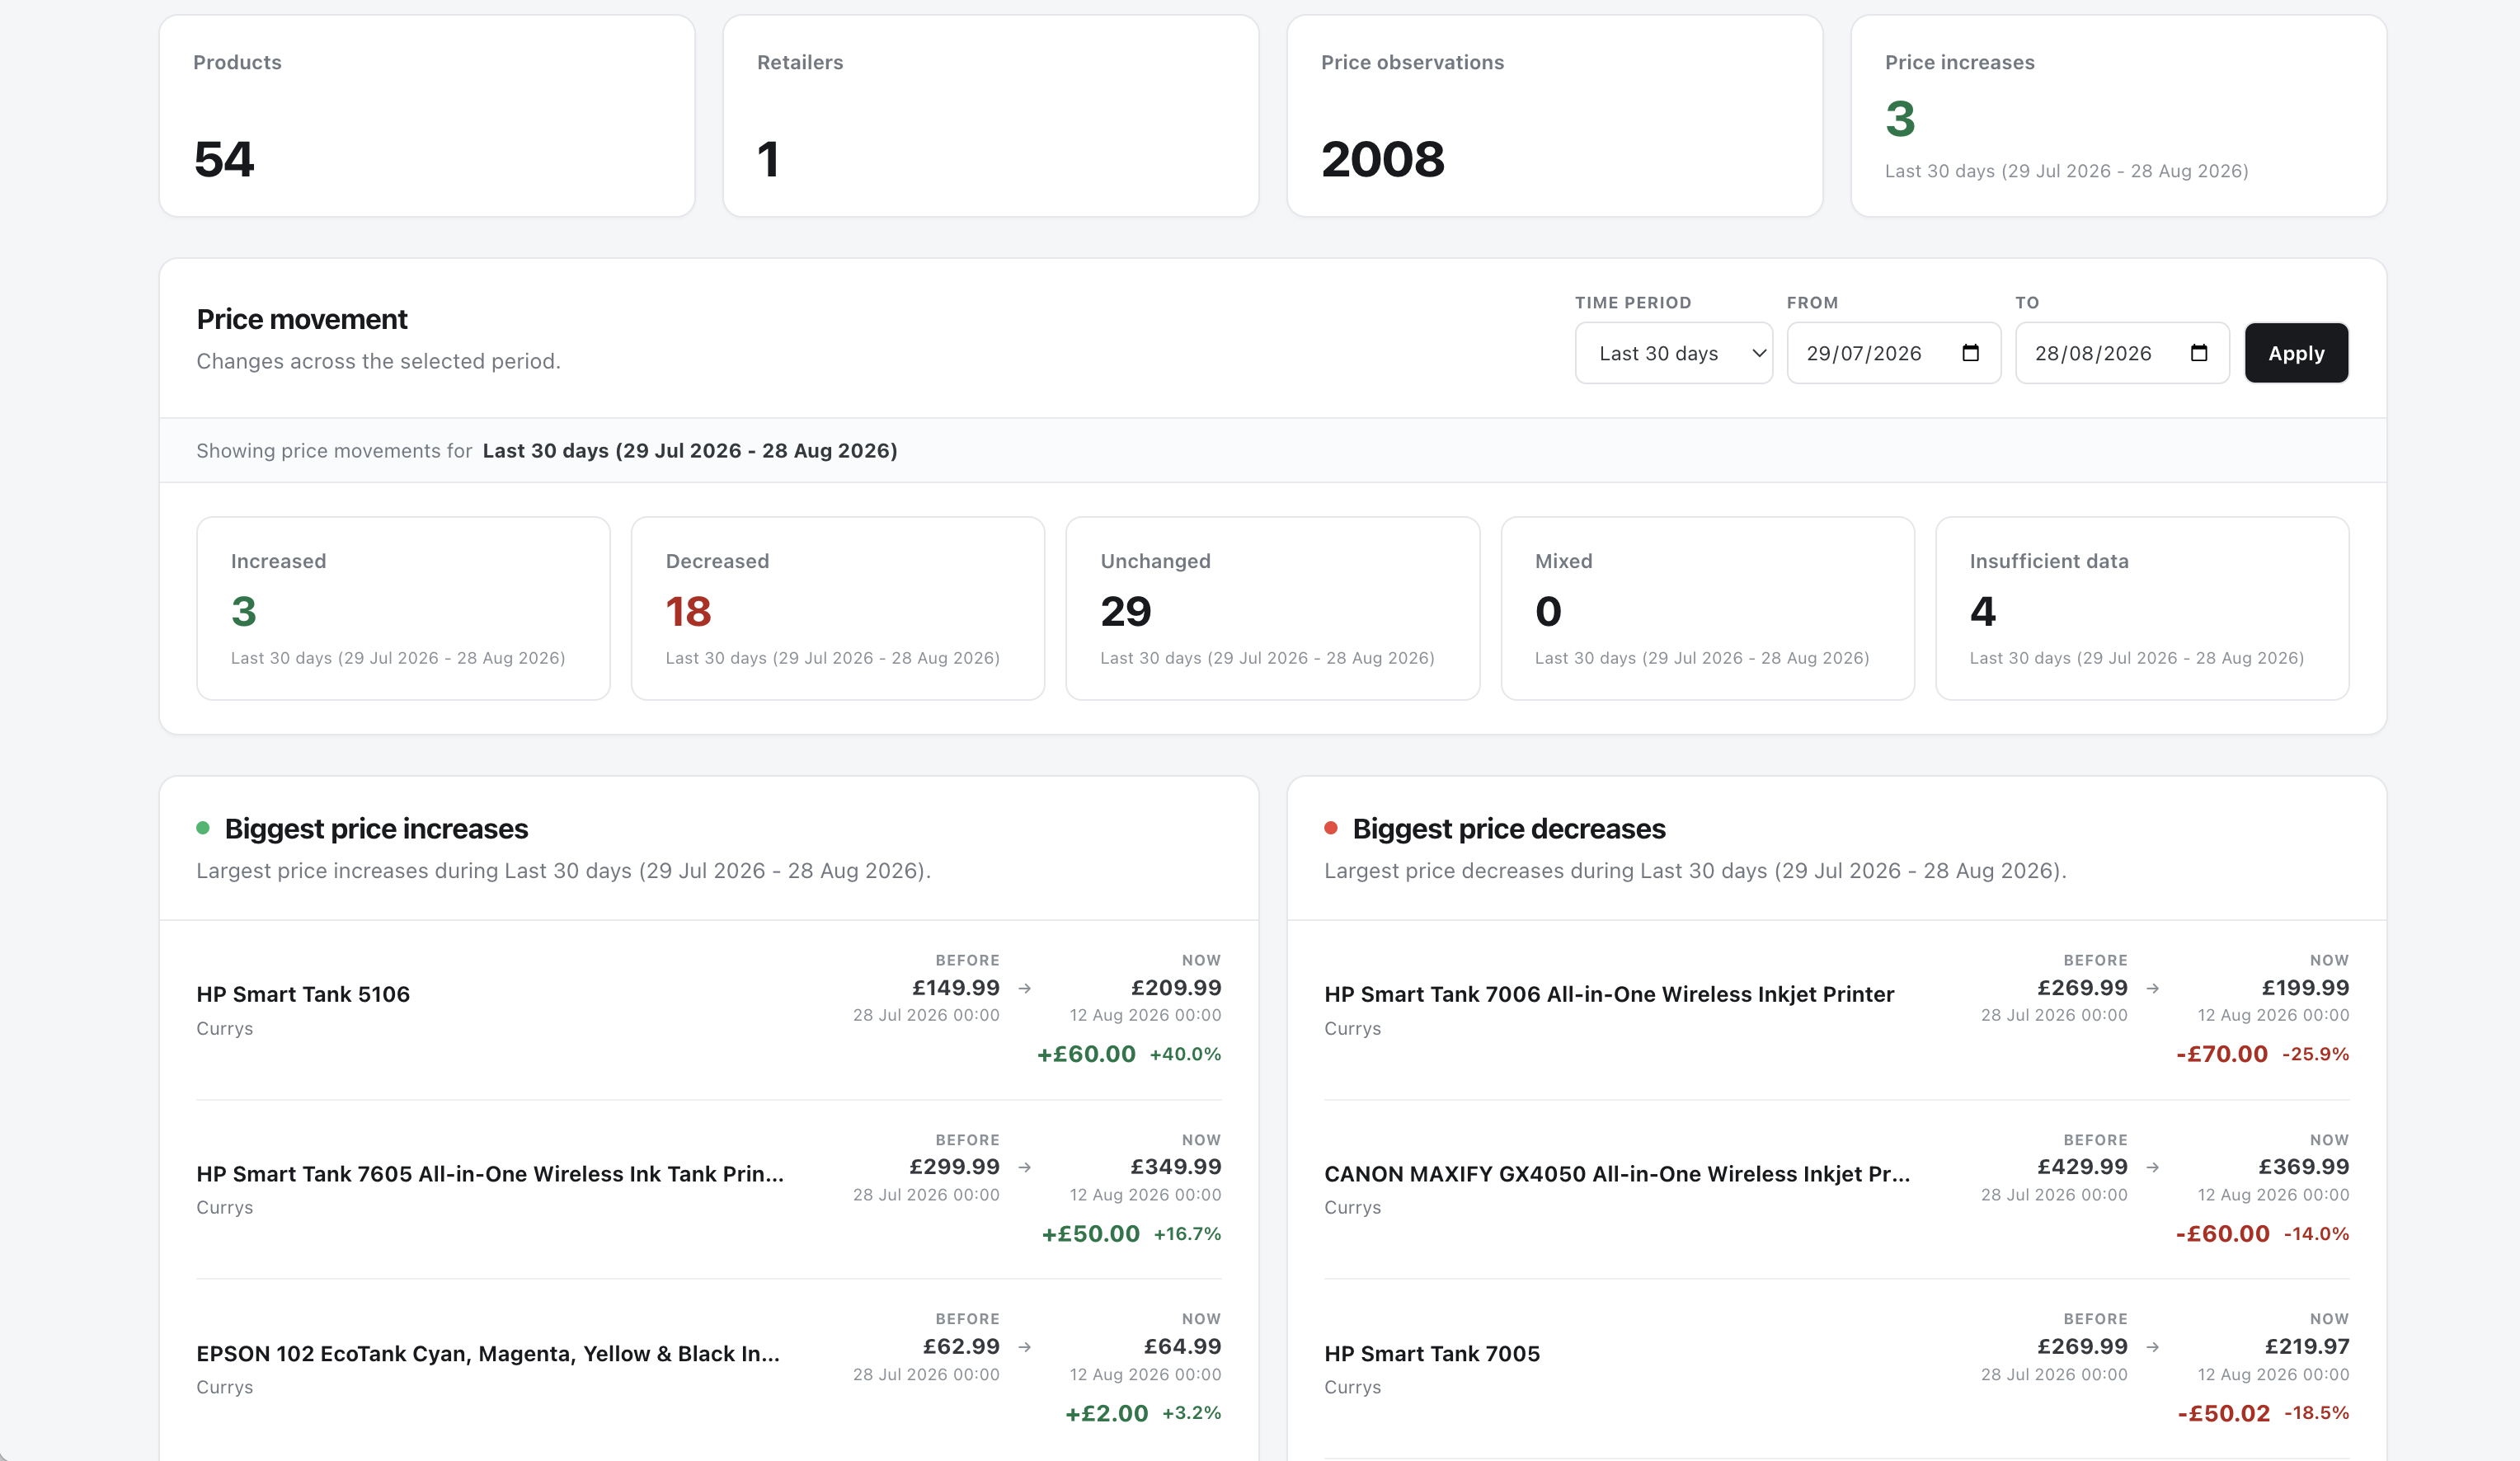
Task: Click the Price observations summary card
Action: tap(1555, 116)
